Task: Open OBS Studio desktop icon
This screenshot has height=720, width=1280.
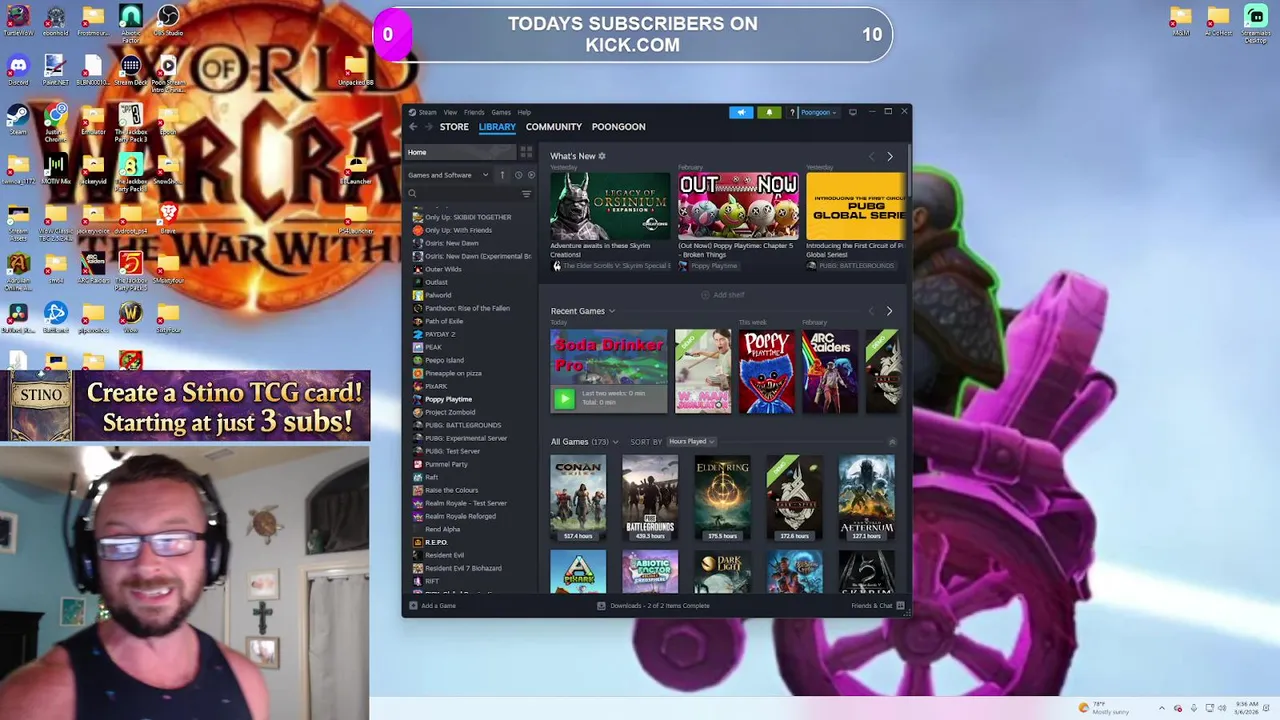Action: (x=168, y=20)
